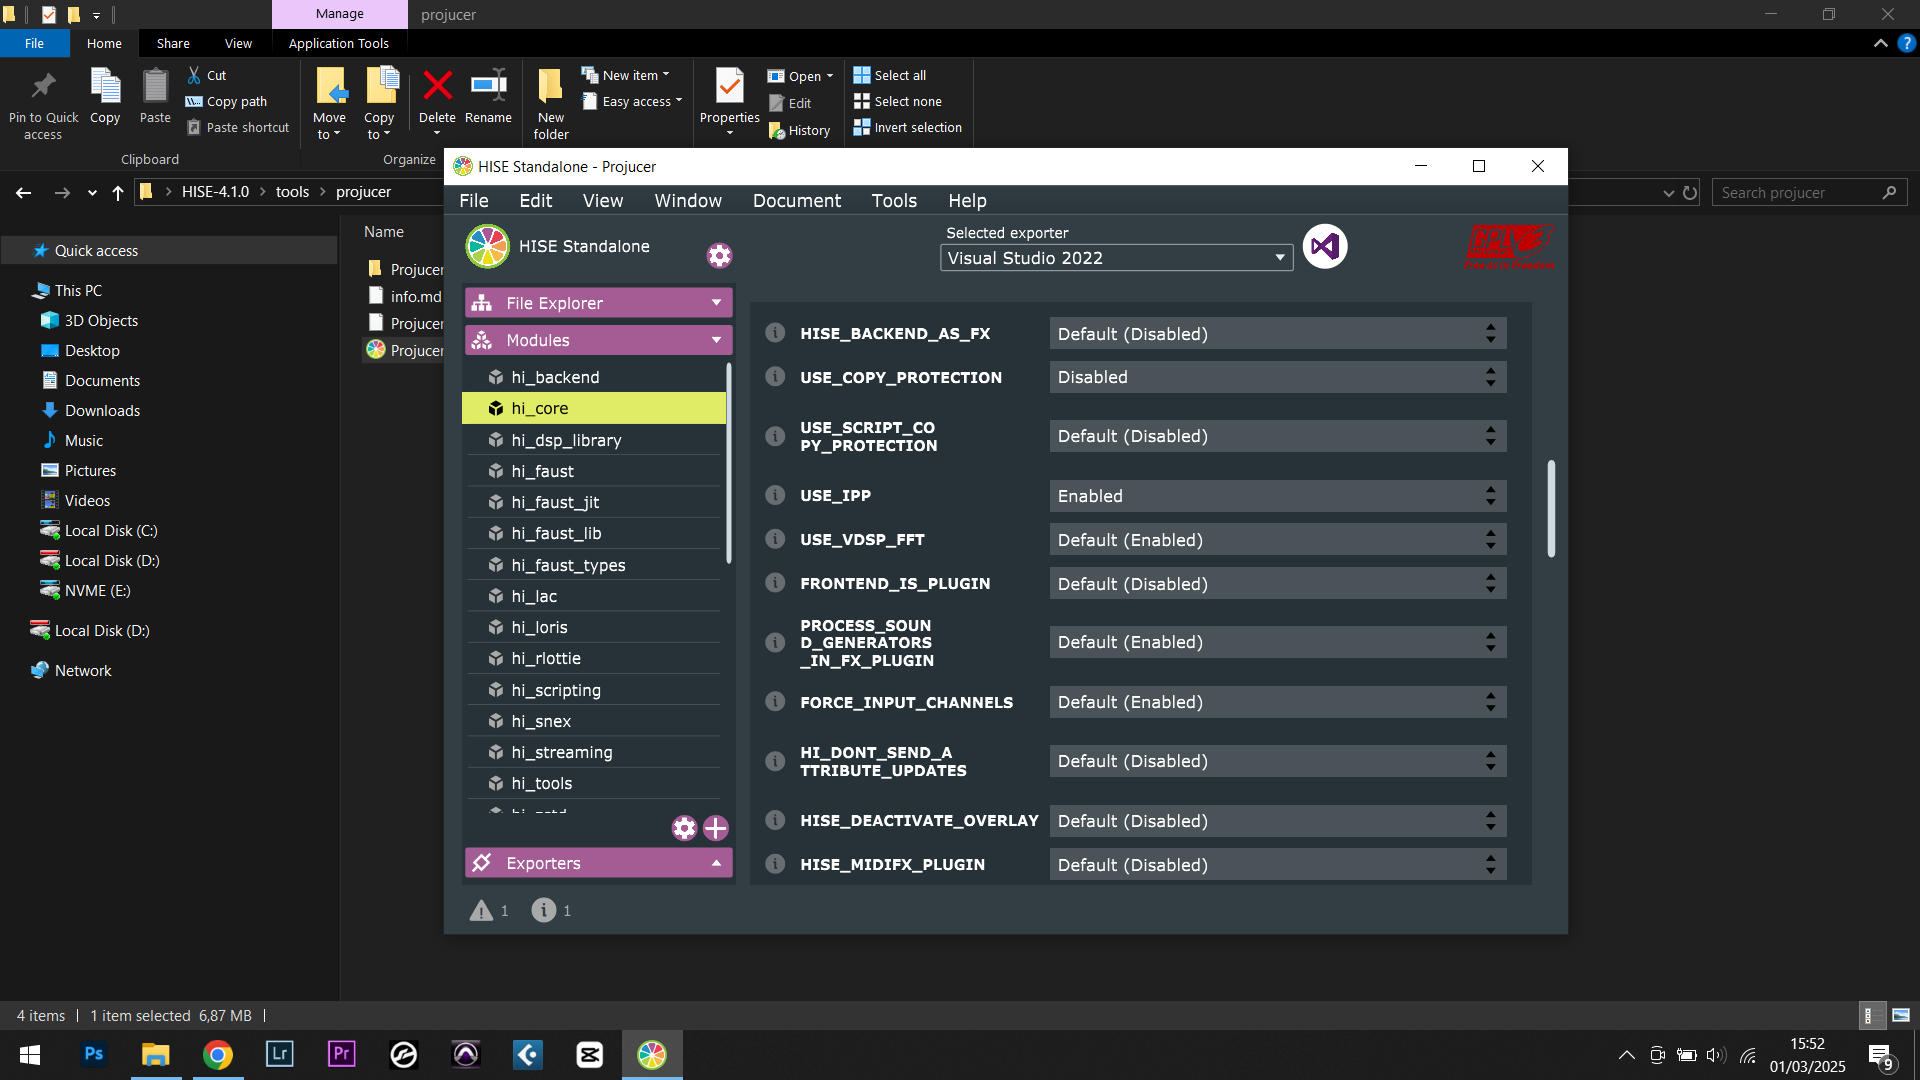Open NVME (E:) drive in sidebar

tap(97, 590)
